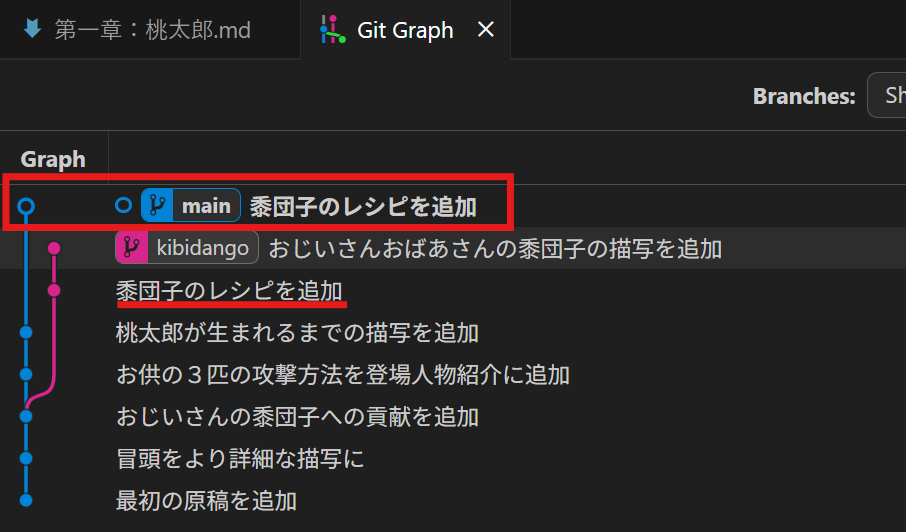This screenshot has width=906, height=532.
Task: Select commit おじいさんおばあさんの黍団子の描写を追加
Action: coord(495,248)
